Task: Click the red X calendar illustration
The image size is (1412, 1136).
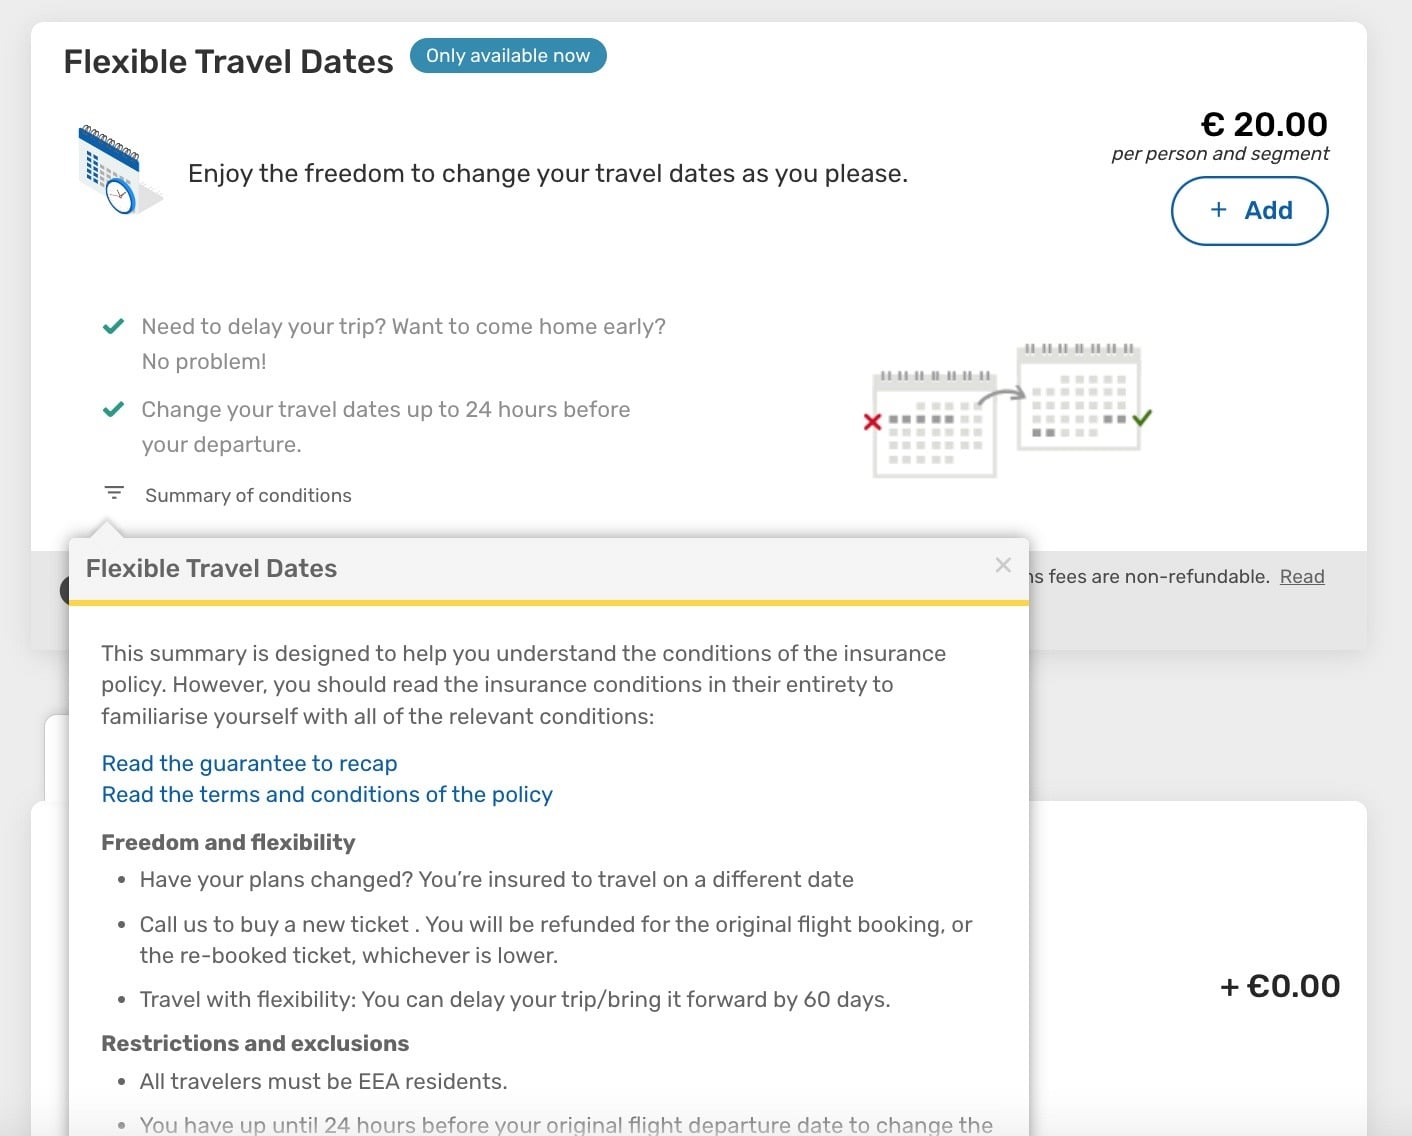Action: pyautogui.click(x=928, y=423)
